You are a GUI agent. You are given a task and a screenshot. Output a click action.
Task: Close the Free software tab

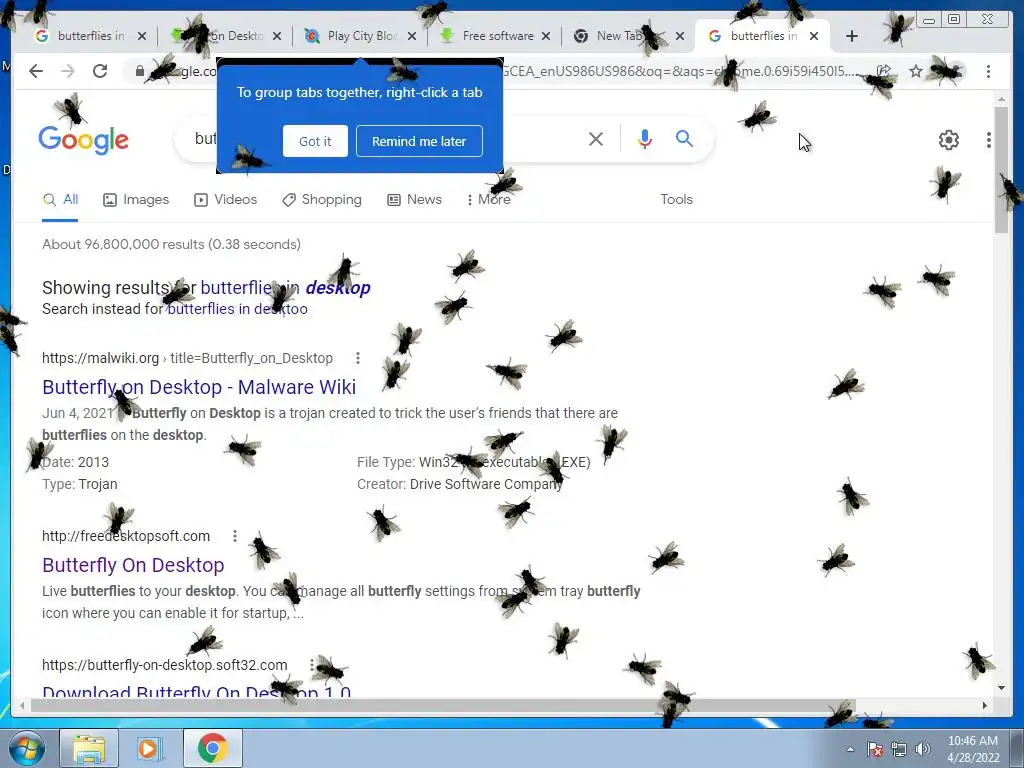pyautogui.click(x=546, y=36)
